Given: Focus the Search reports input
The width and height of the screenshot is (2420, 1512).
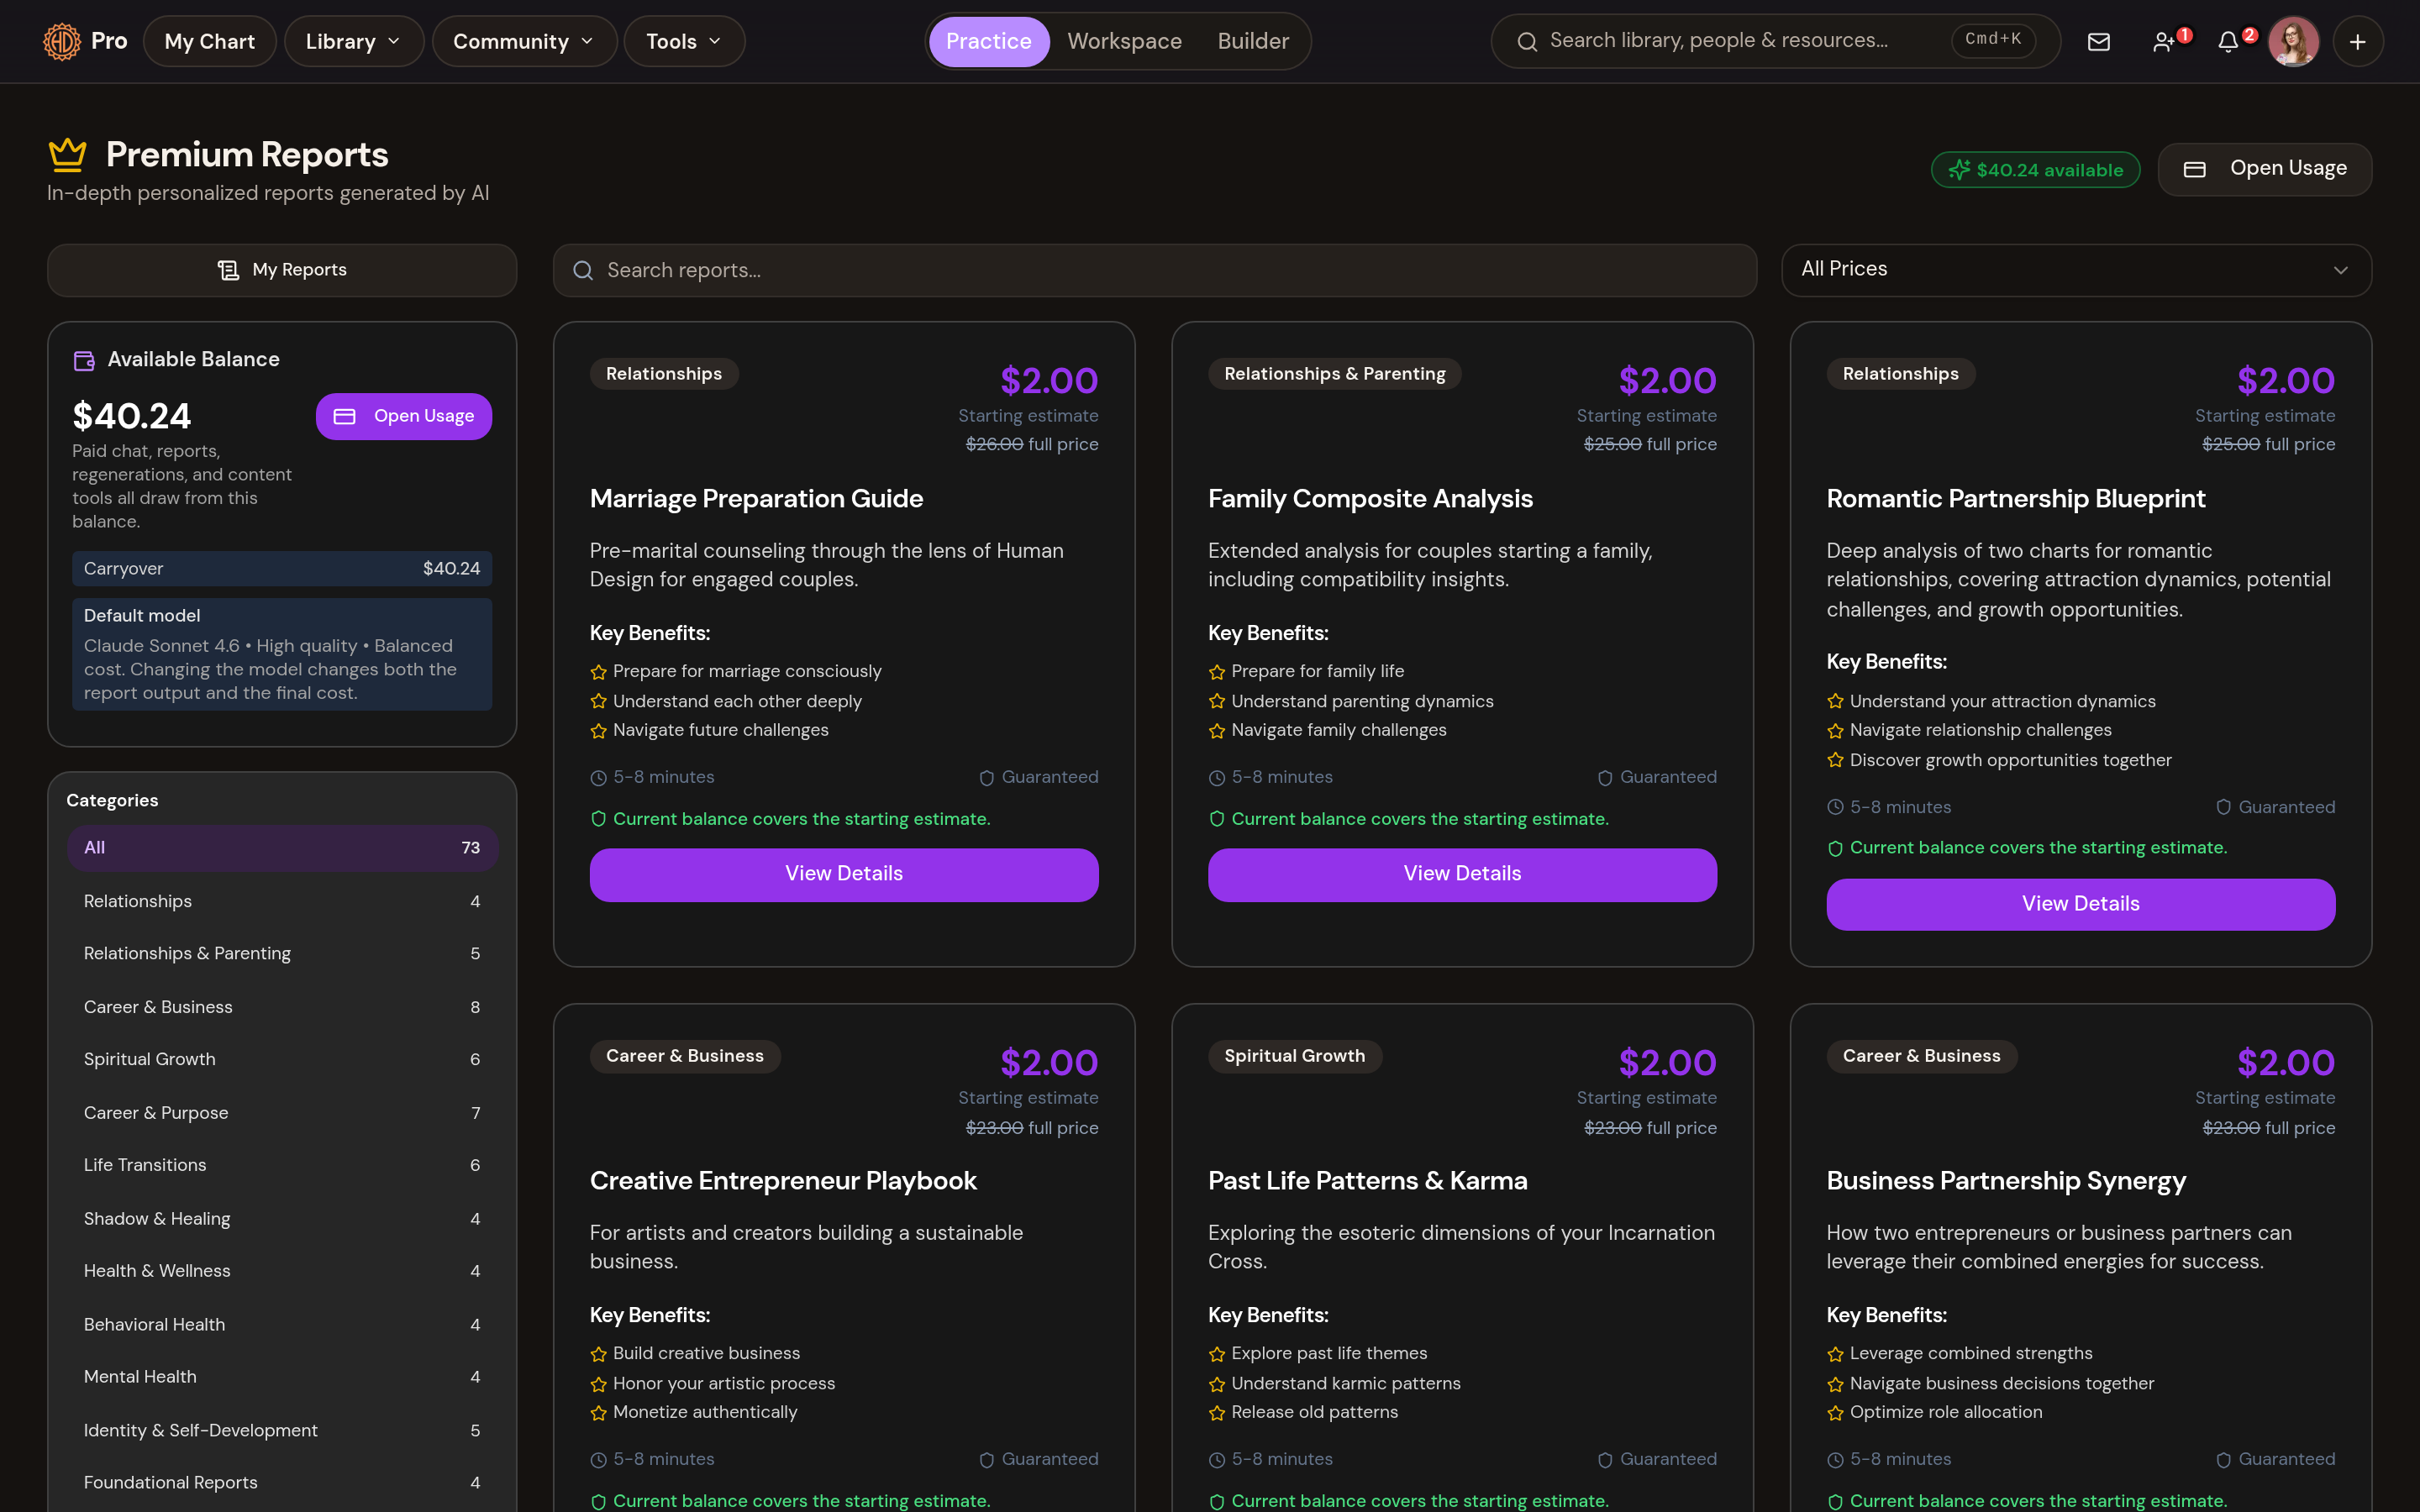Looking at the screenshot, I should (x=1155, y=270).
